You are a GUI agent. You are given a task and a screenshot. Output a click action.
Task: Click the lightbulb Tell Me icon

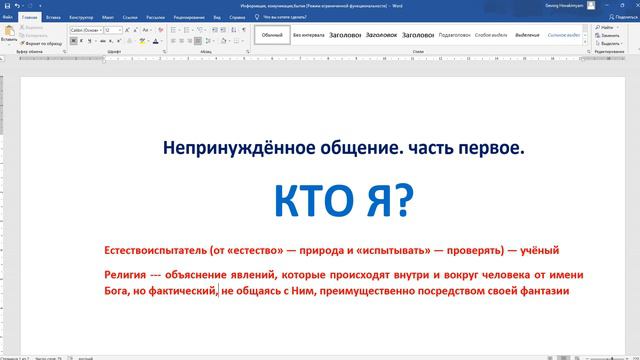point(257,17)
